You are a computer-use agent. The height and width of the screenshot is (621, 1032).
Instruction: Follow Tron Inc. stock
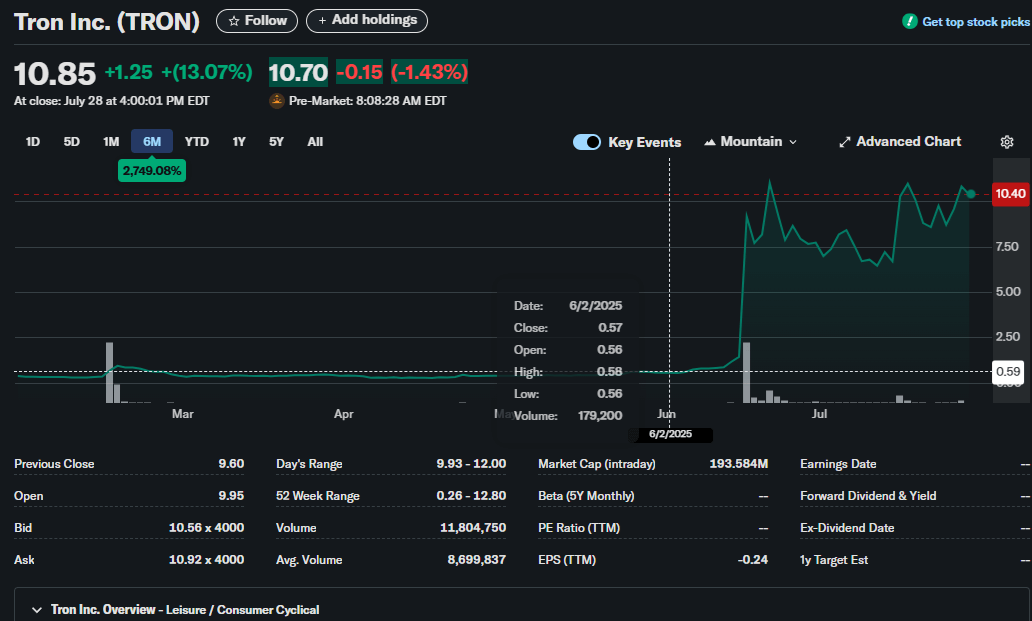tap(257, 21)
